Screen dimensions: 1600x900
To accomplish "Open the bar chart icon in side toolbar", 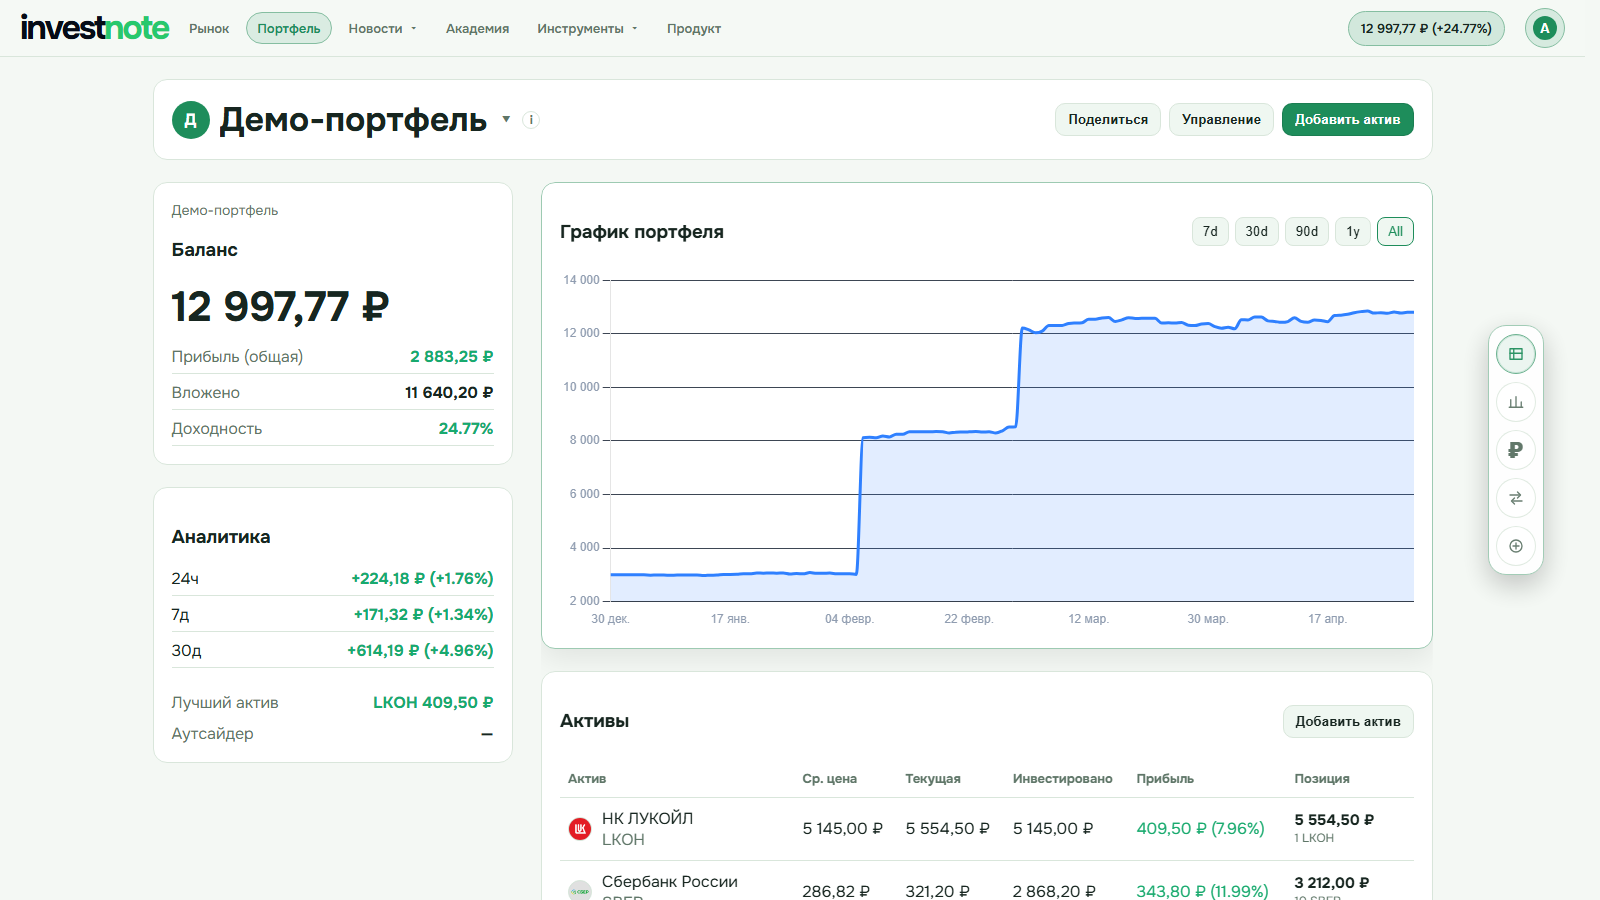I will tap(1516, 402).
